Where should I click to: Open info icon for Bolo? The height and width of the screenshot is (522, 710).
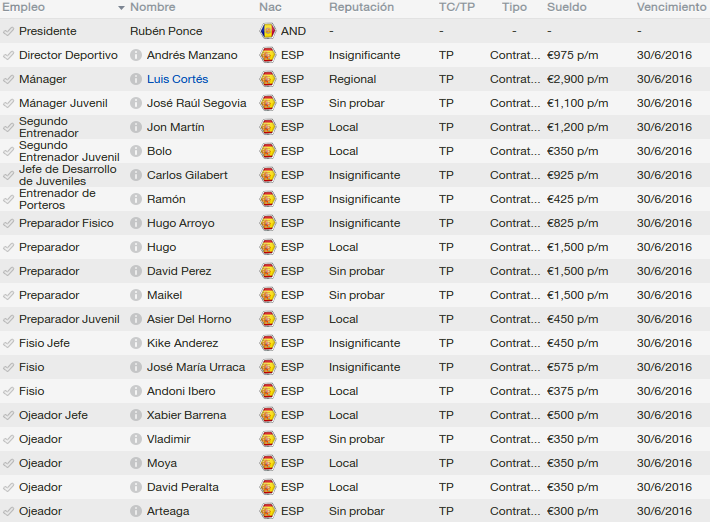(x=135, y=151)
